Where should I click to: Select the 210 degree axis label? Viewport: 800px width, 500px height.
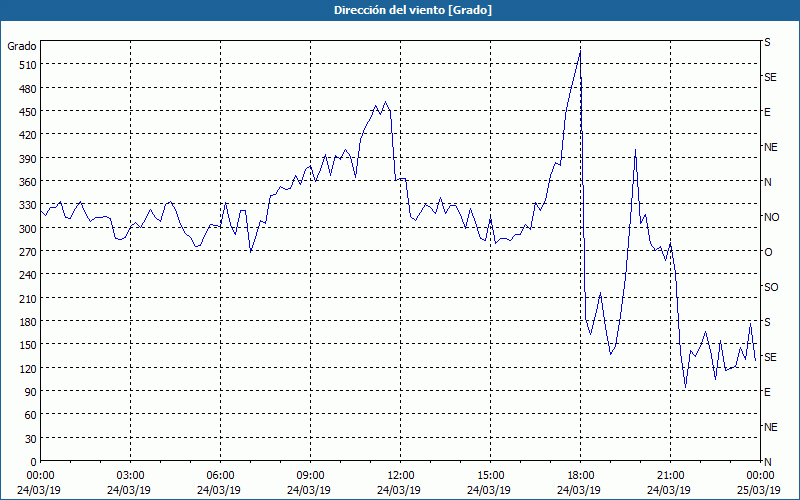28,298
